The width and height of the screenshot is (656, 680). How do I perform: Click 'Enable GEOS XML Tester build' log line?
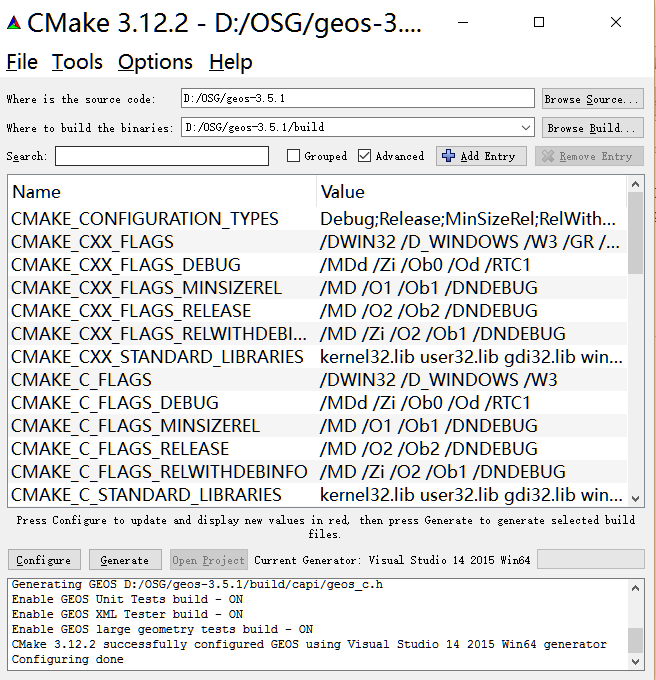click(x=127, y=614)
